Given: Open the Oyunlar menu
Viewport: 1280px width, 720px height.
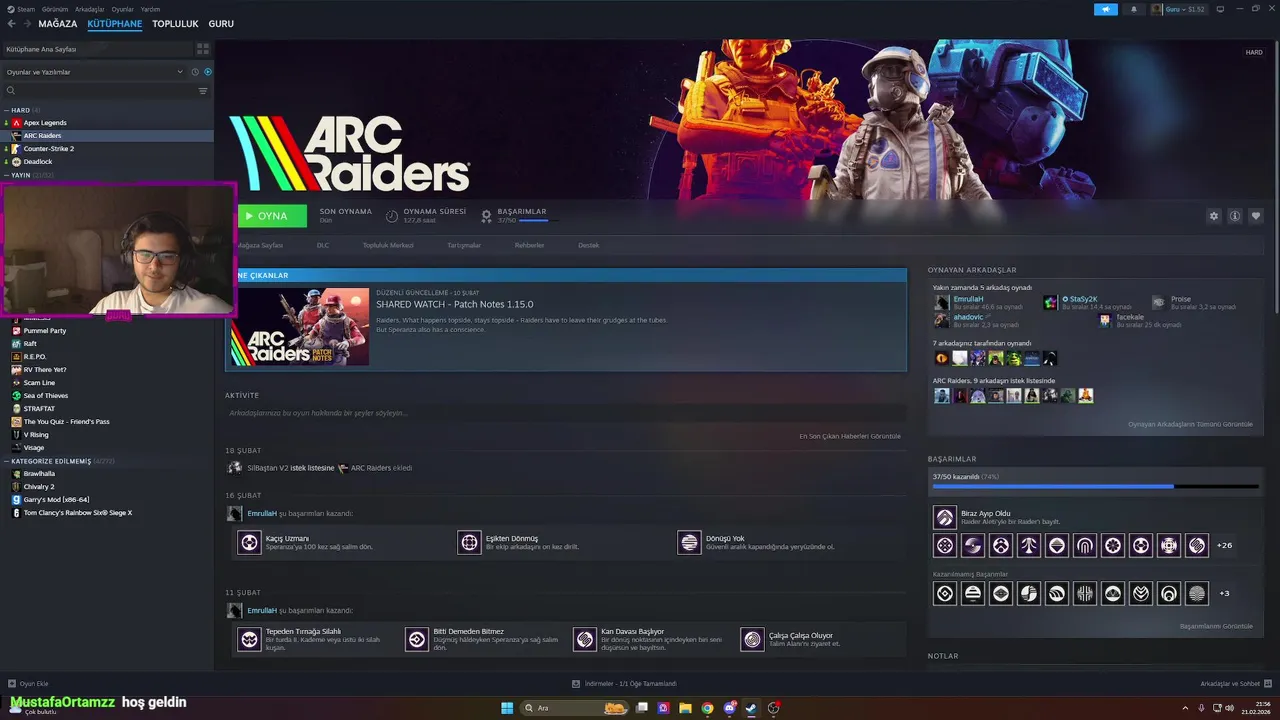Looking at the screenshot, I should [122, 9].
